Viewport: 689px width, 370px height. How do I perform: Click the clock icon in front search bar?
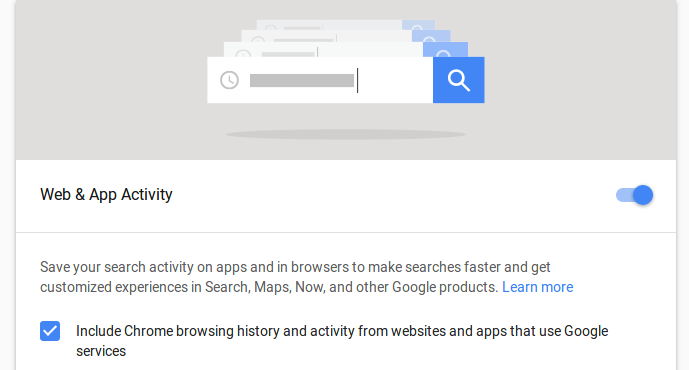229,80
